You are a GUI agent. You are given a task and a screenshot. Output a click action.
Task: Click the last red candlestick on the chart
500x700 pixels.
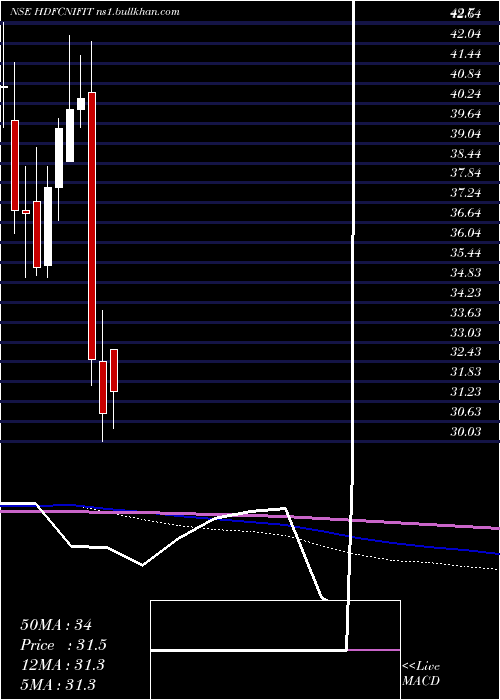[114, 371]
